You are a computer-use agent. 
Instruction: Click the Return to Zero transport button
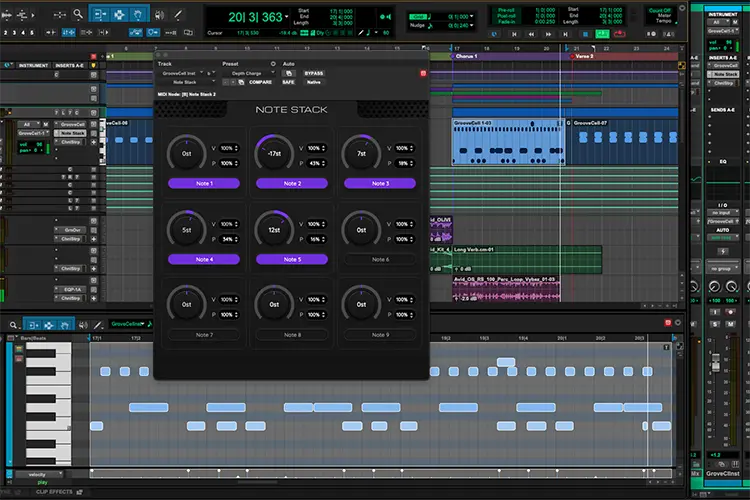514,34
